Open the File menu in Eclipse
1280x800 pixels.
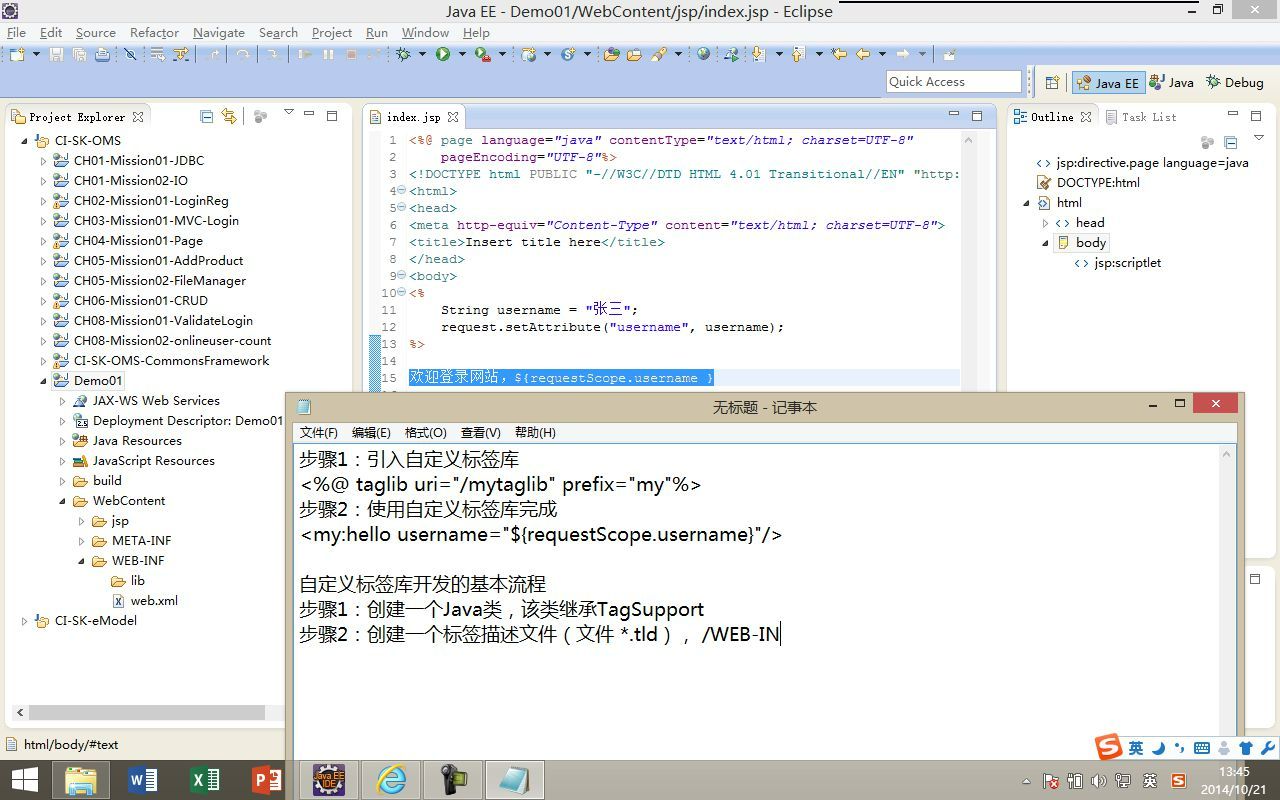(x=16, y=32)
